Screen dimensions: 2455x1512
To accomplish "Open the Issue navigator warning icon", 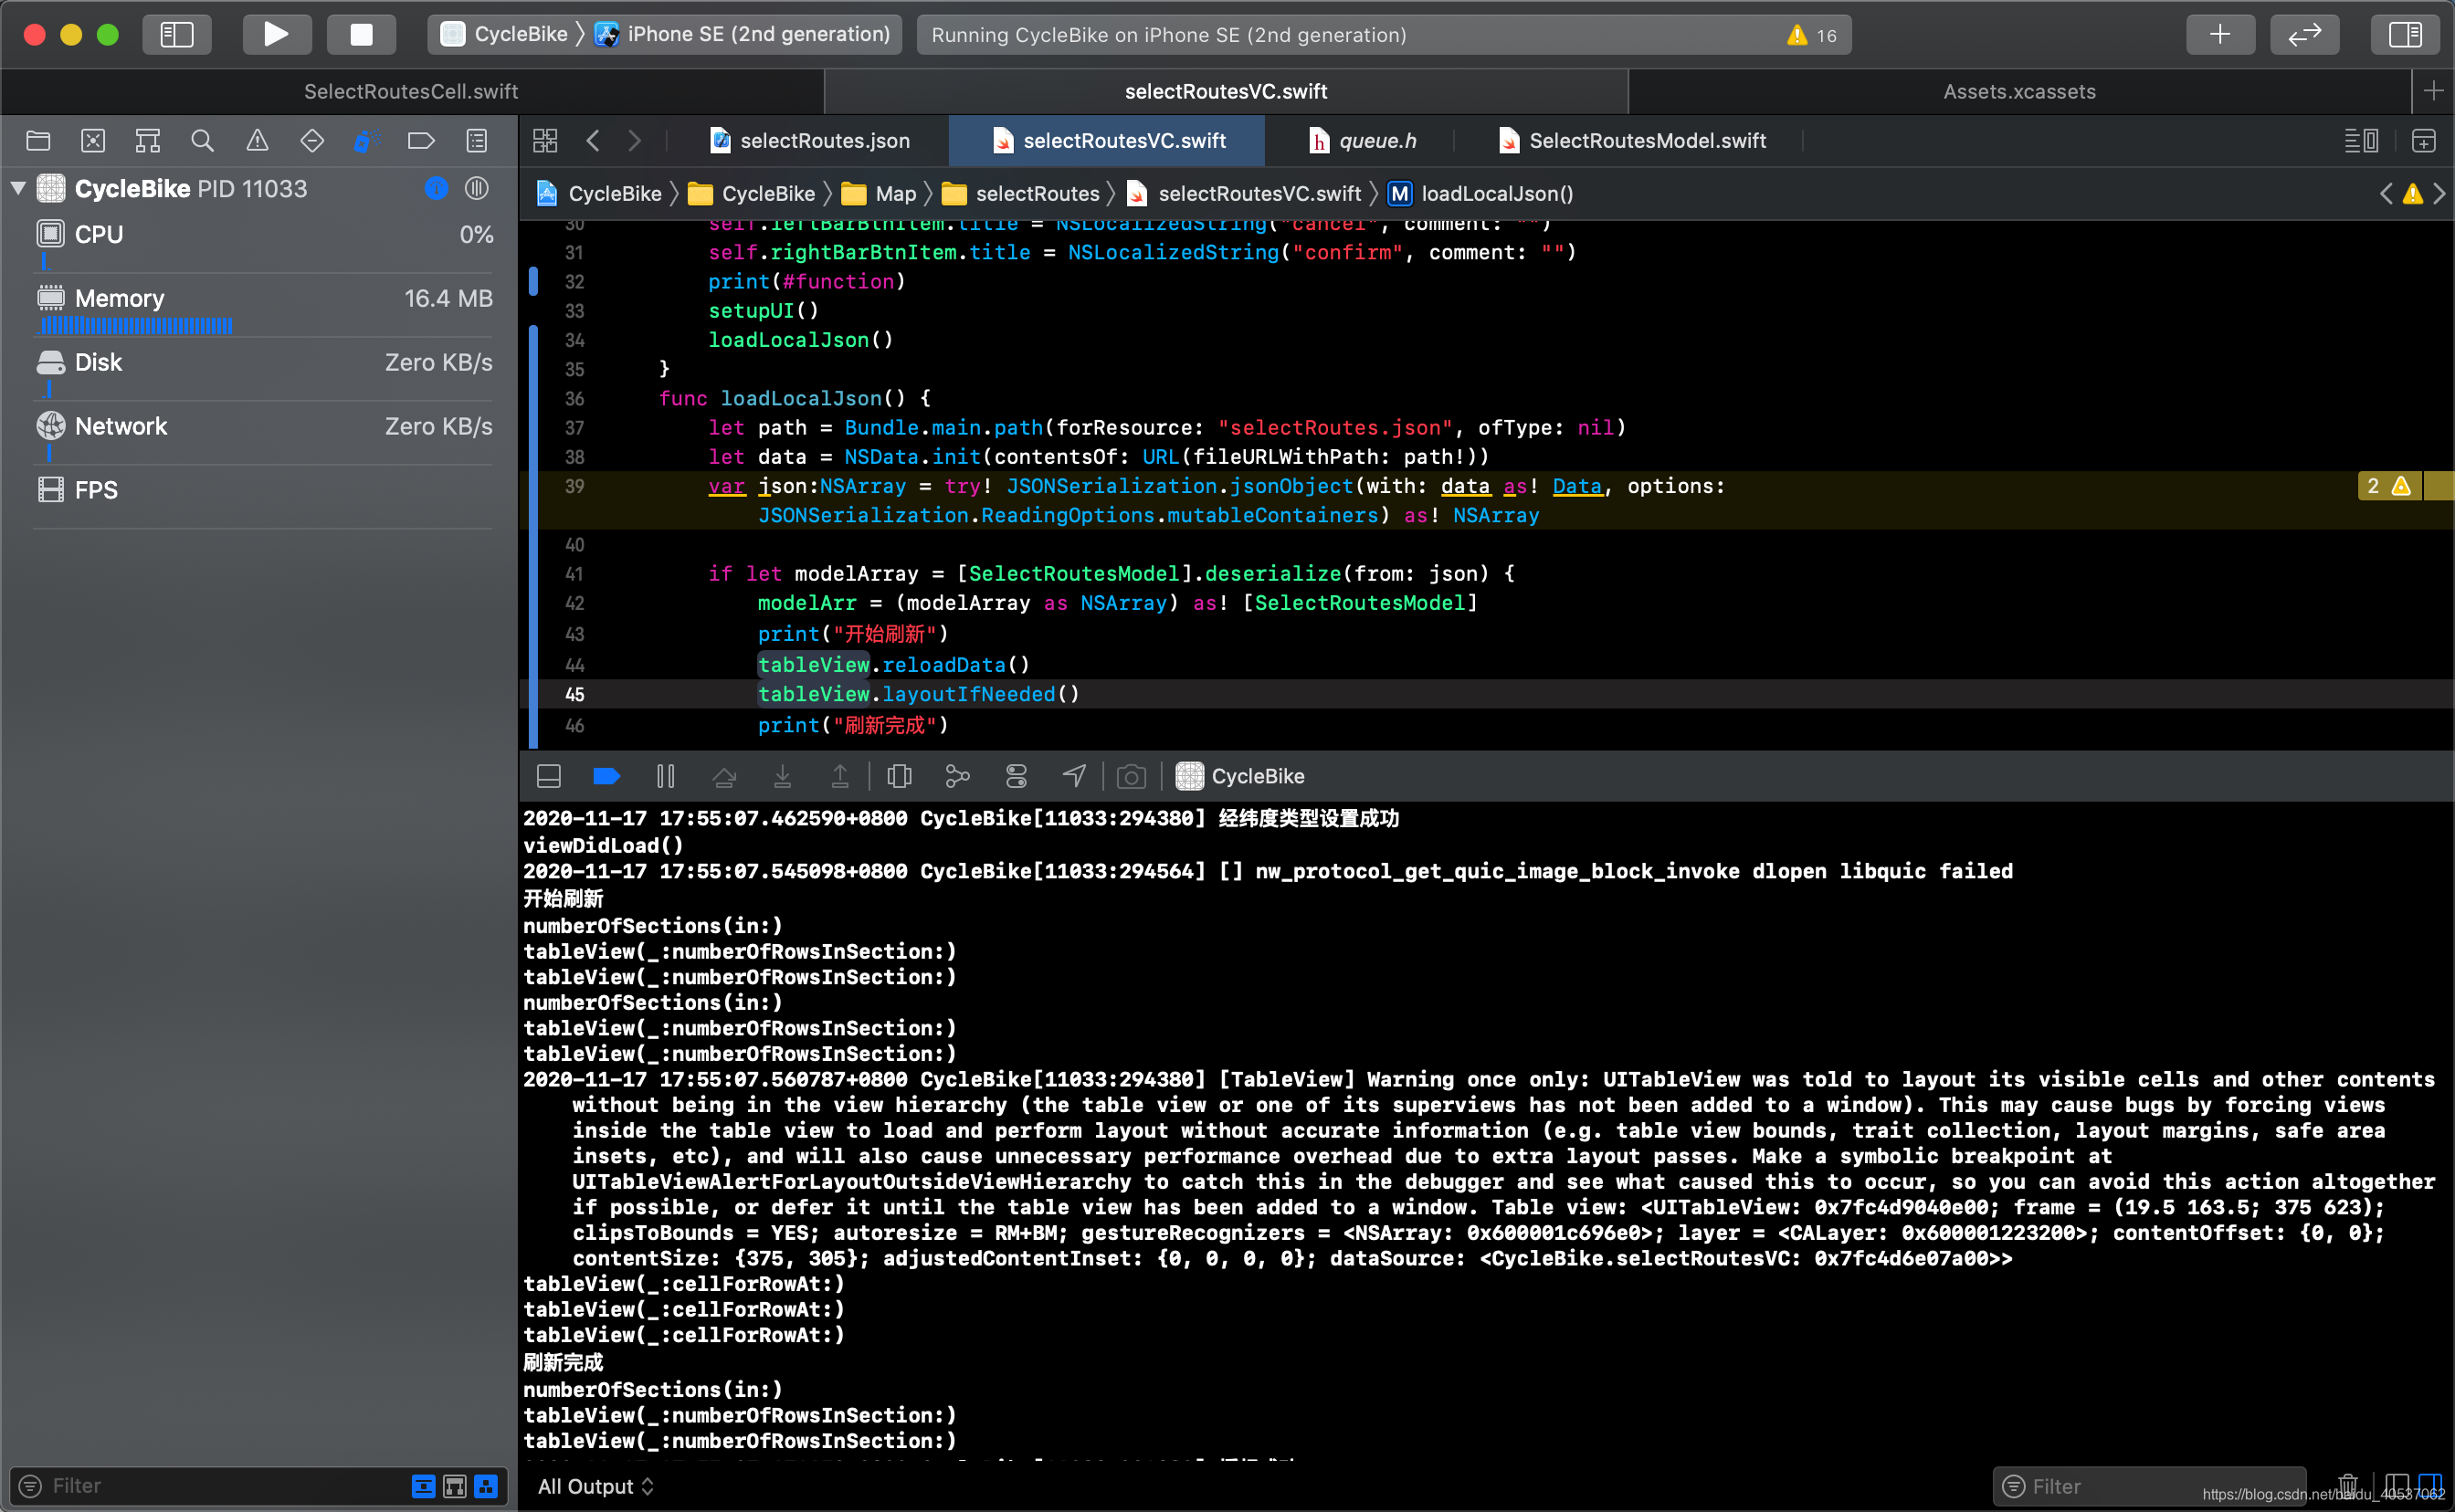I will pyautogui.click(x=257, y=141).
